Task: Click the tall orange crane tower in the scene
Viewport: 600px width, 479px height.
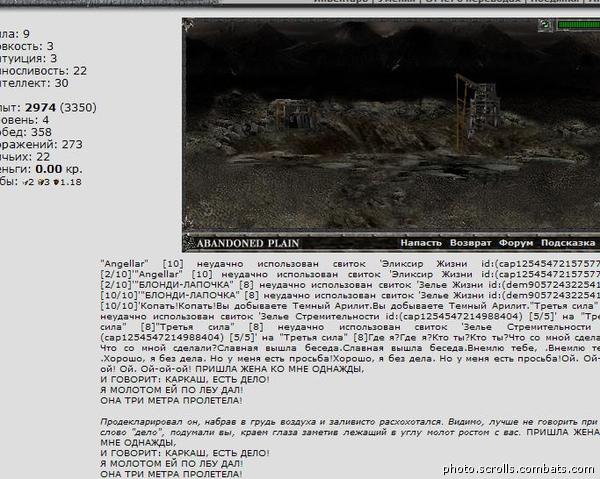Action: click(x=478, y=112)
